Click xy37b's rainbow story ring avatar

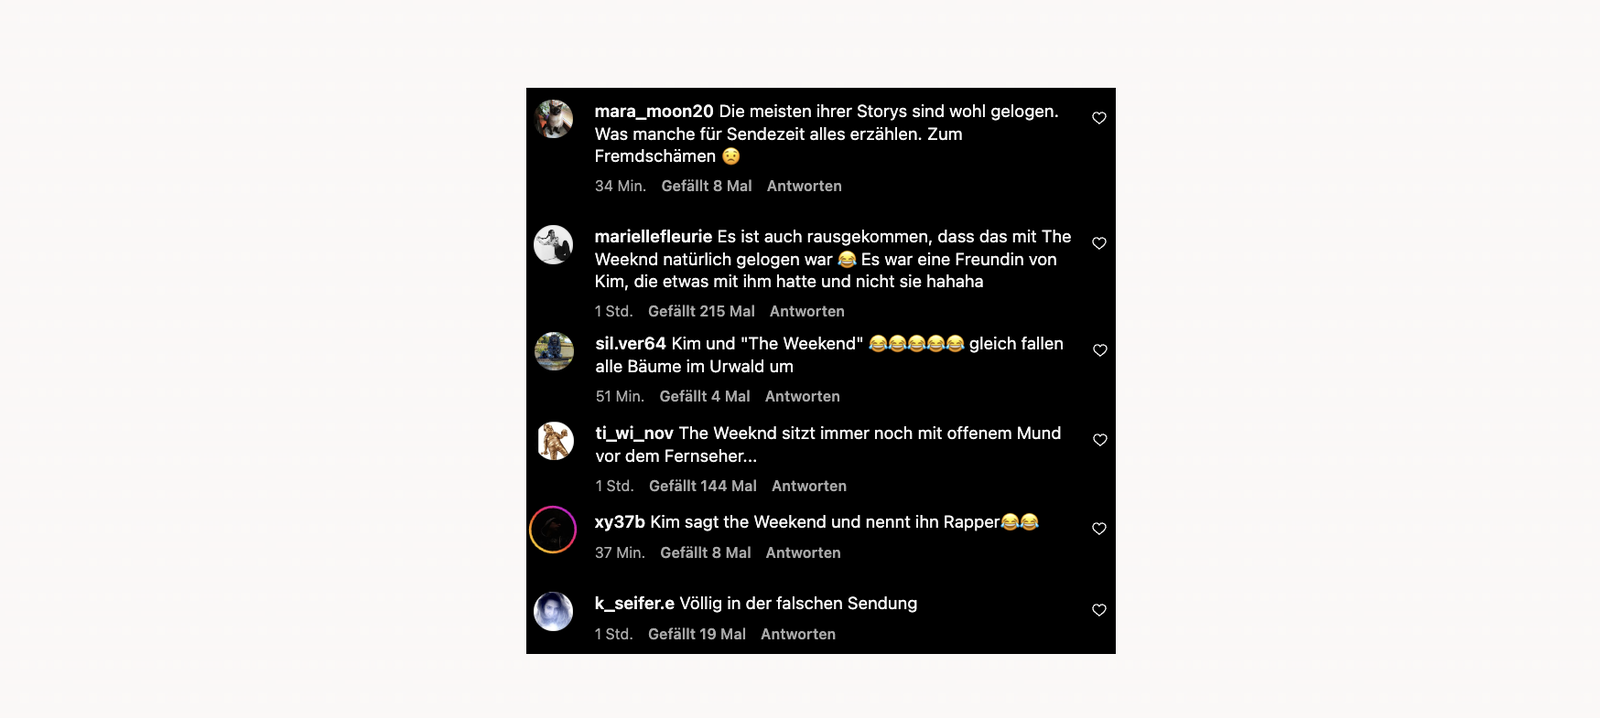click(555, 528)
